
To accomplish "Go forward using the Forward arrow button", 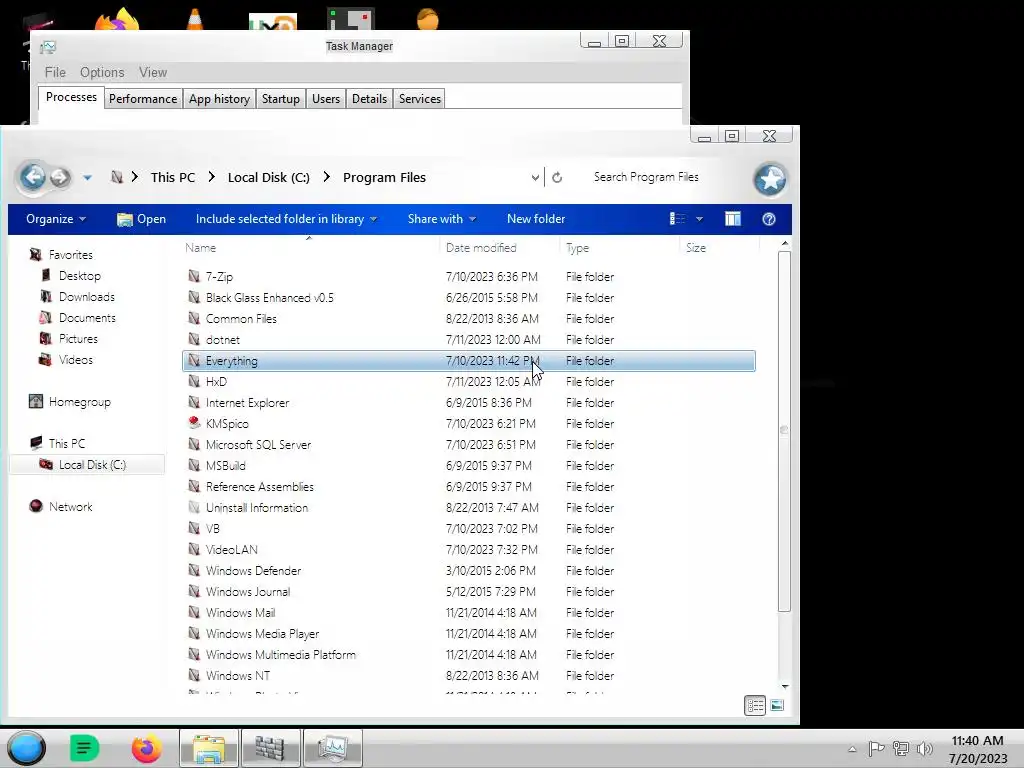I will tap(60, 177).
